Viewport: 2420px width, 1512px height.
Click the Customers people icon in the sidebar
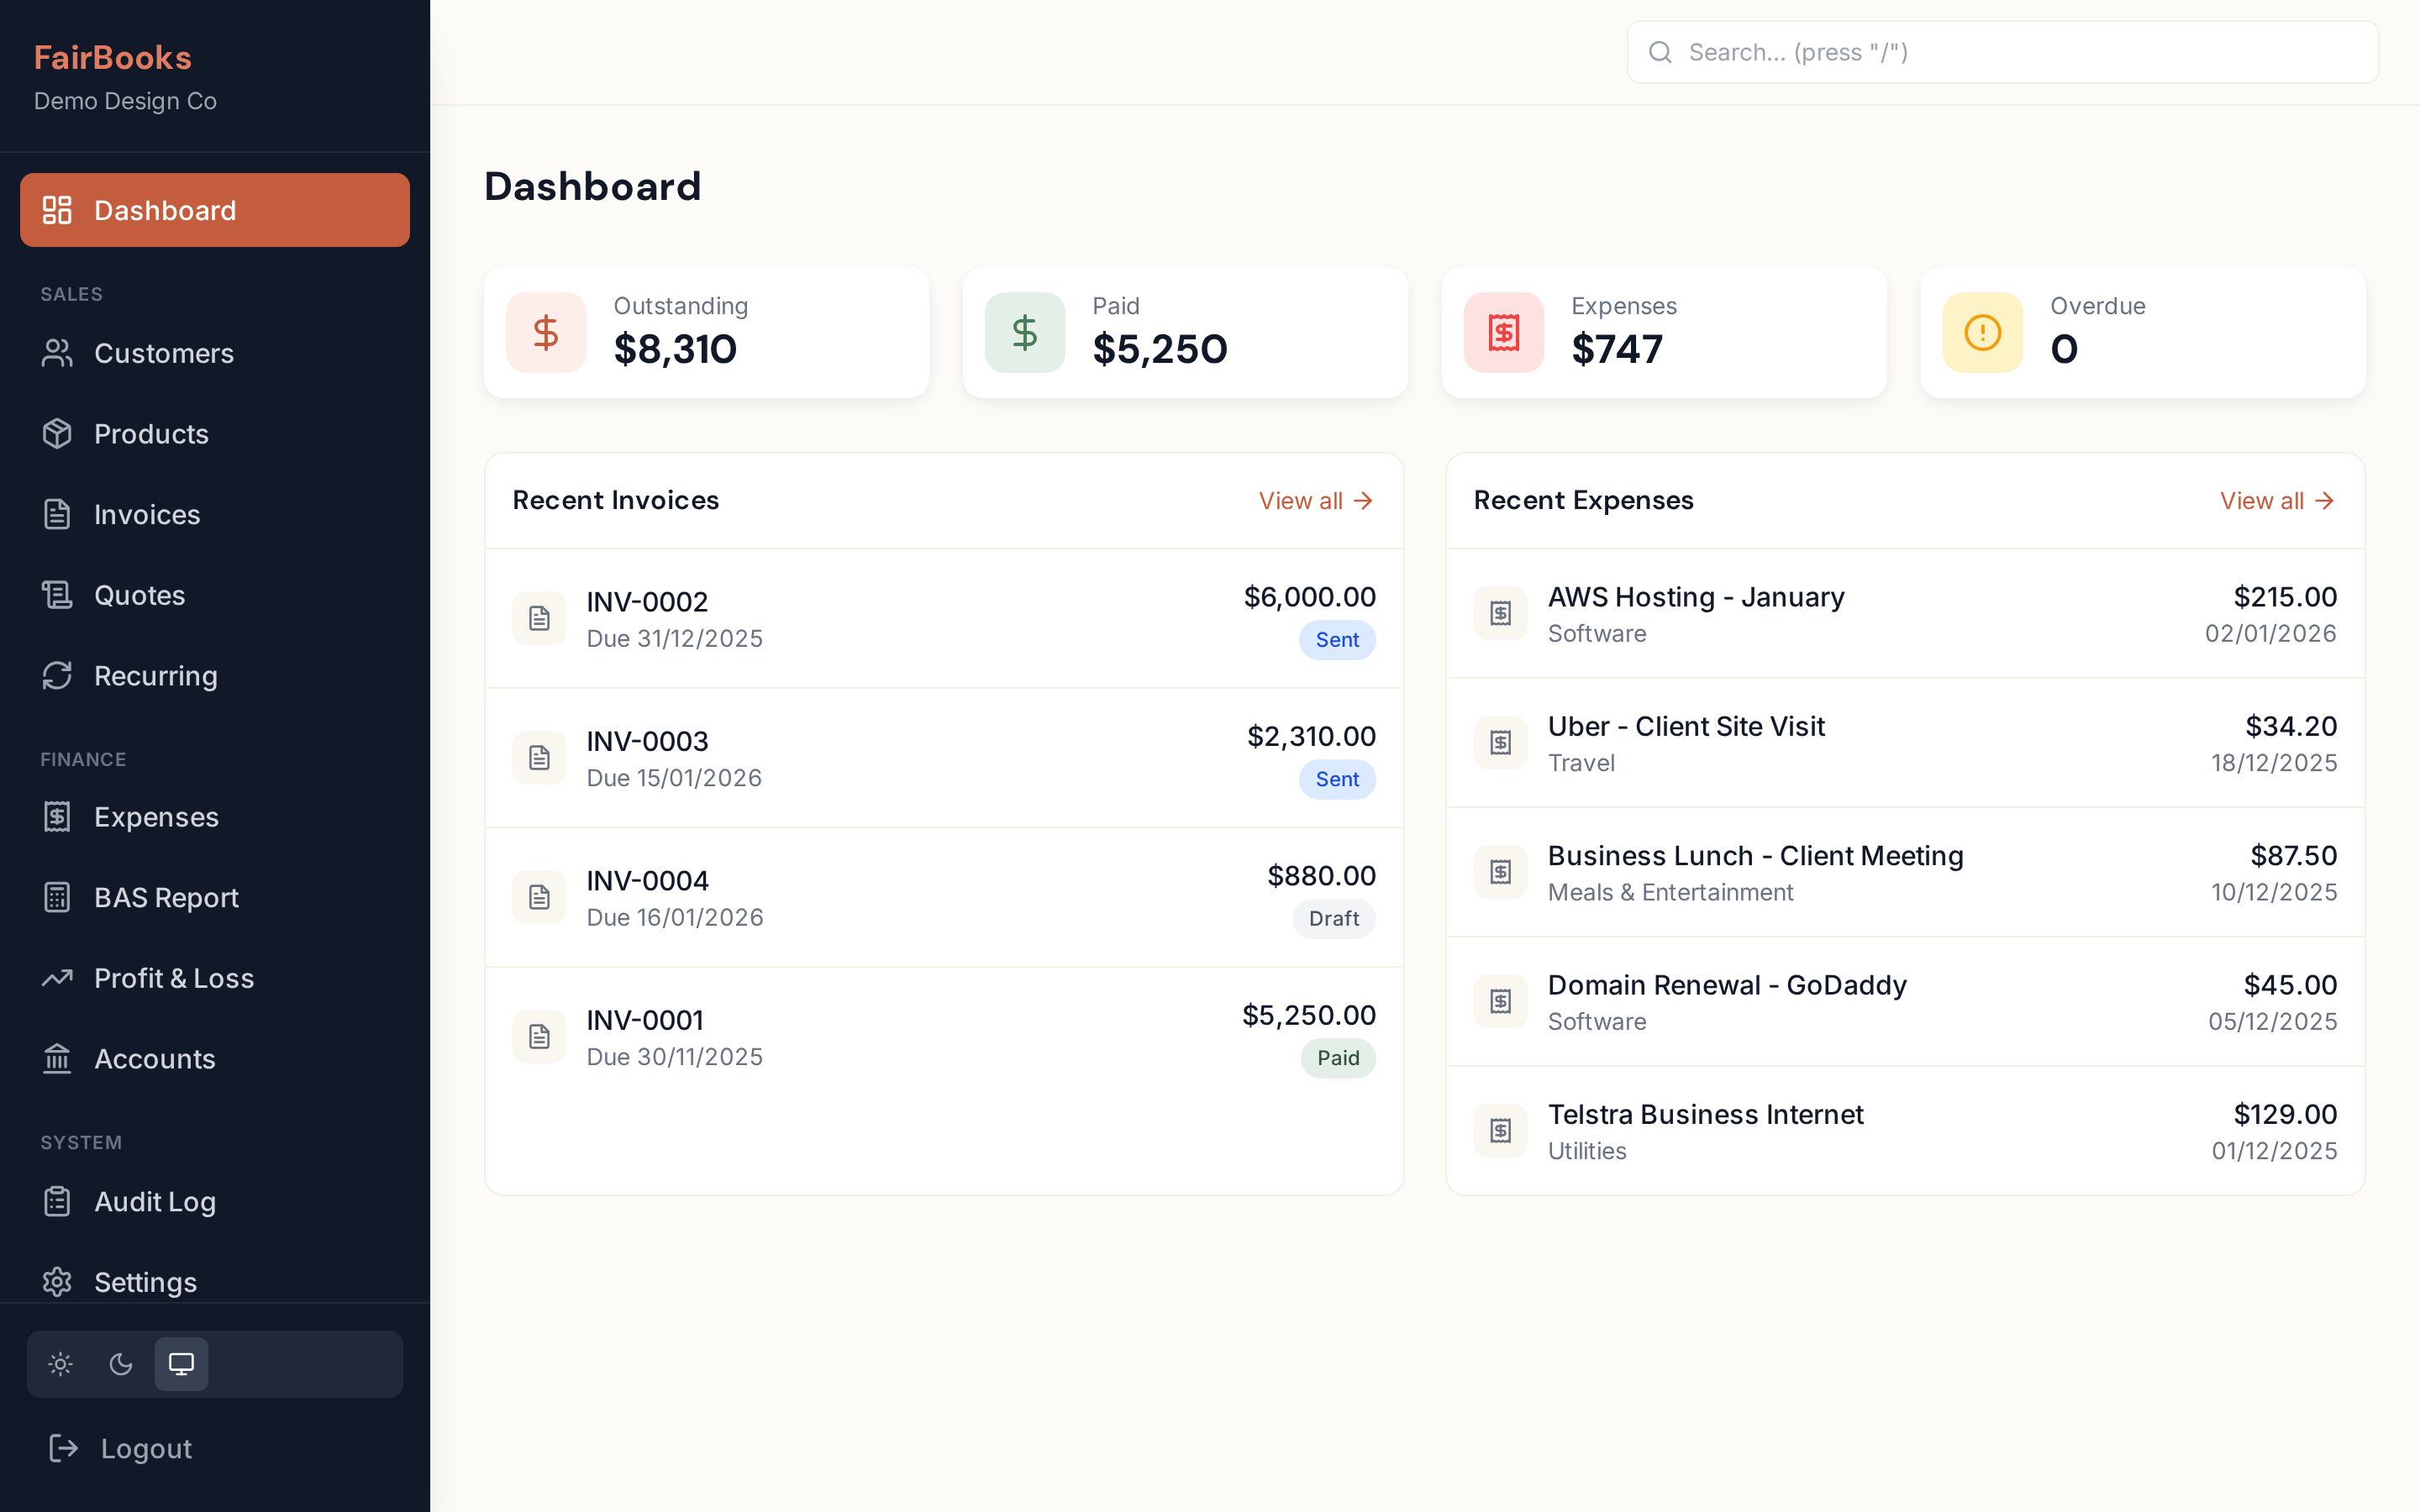pyautogui.click(x=57, y=353)
